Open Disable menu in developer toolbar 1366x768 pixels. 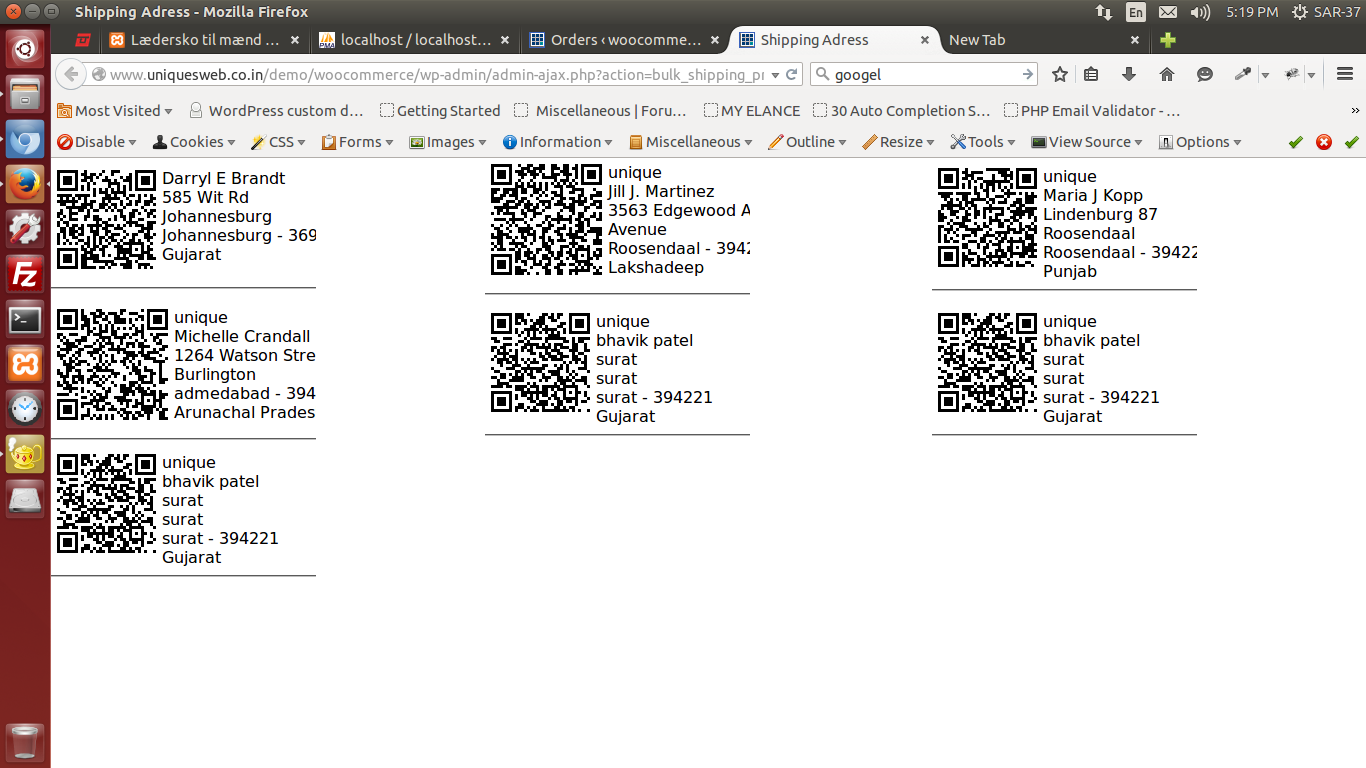tap(97, 142)
